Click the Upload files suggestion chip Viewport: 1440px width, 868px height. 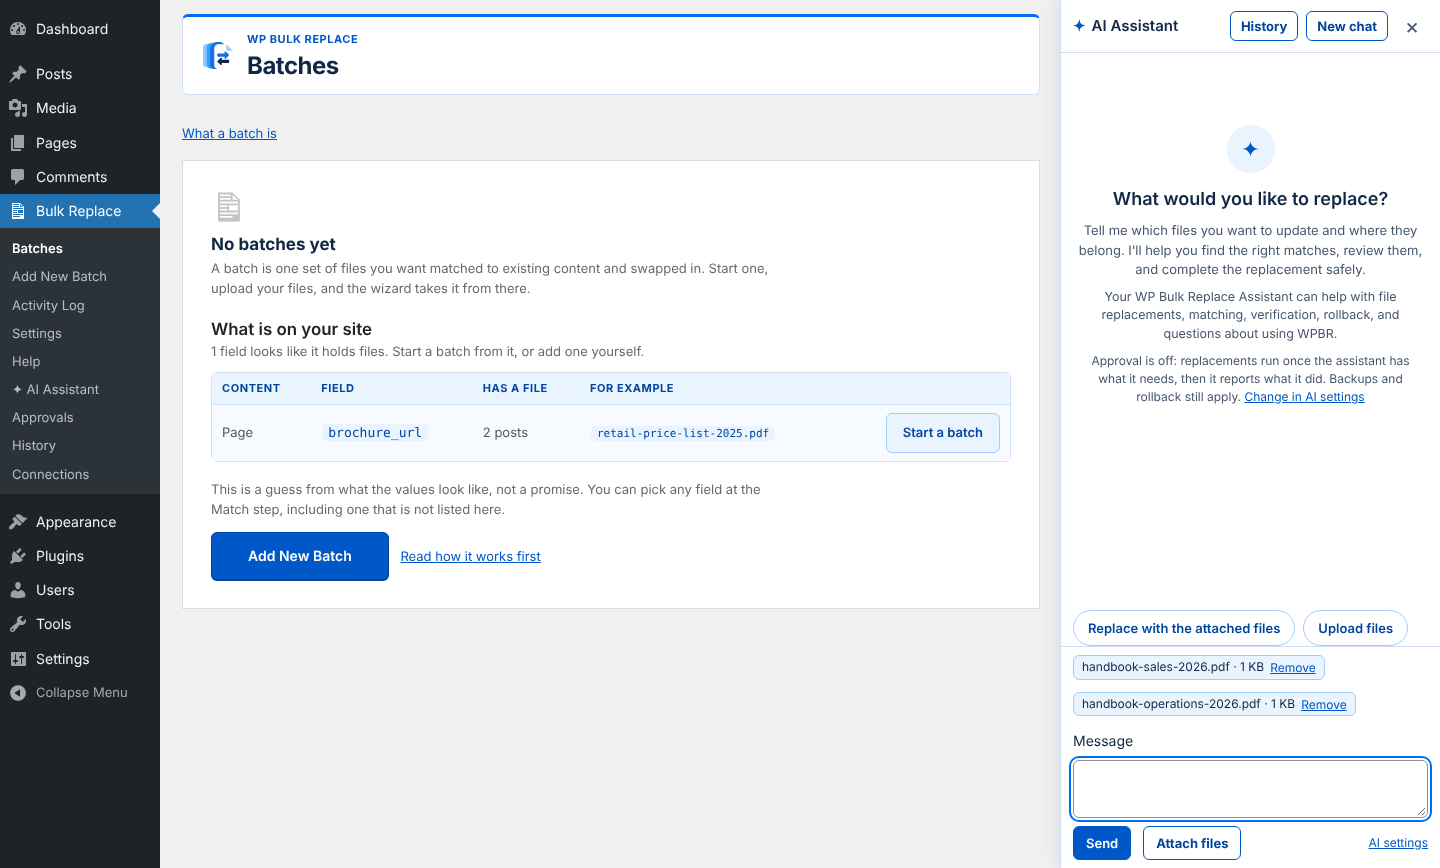[1355, 628]
